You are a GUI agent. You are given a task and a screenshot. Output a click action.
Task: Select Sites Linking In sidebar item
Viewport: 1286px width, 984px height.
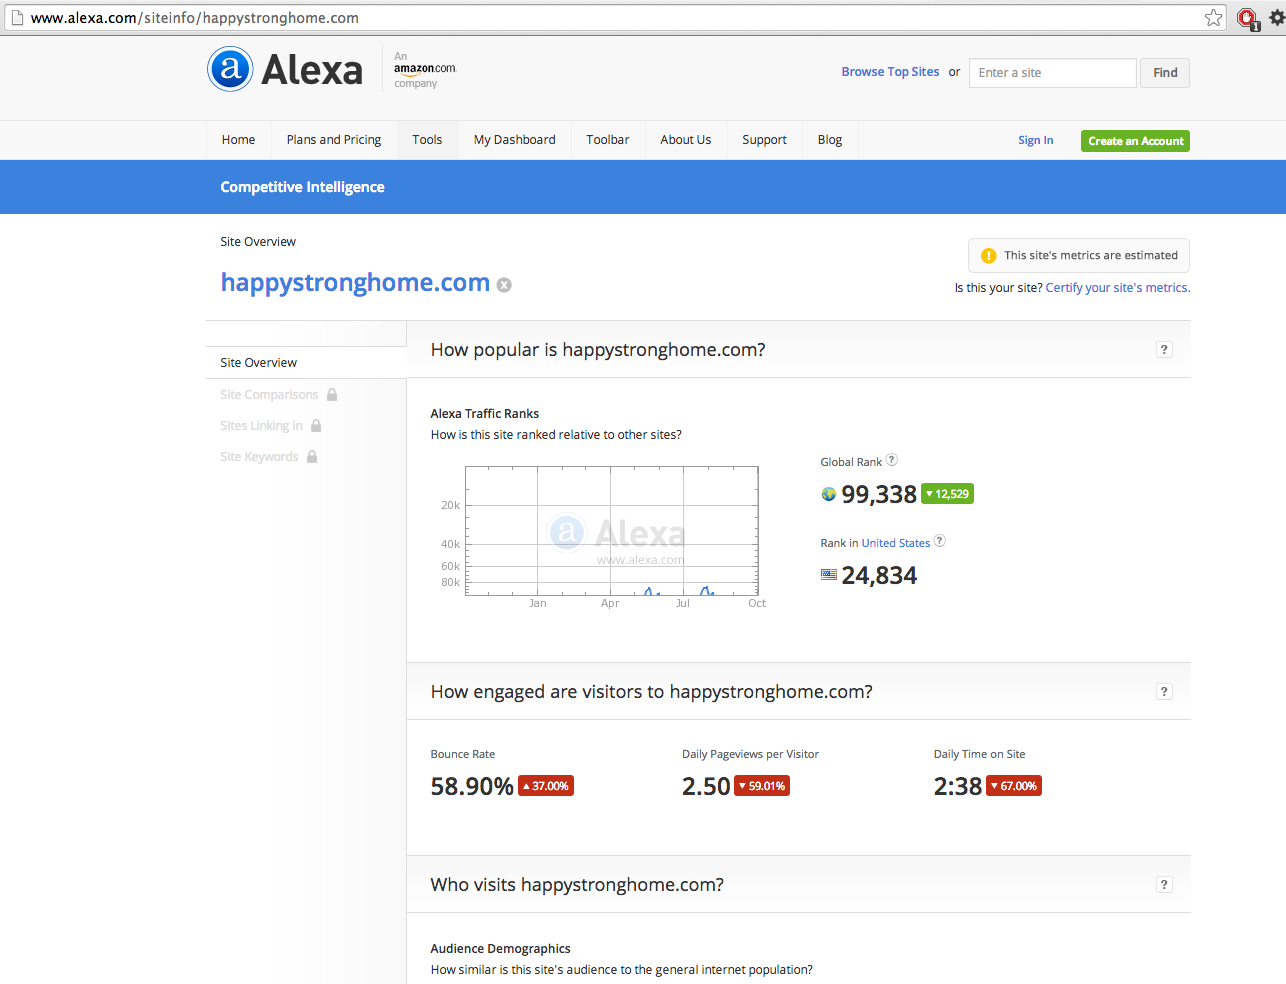(261, 426)
